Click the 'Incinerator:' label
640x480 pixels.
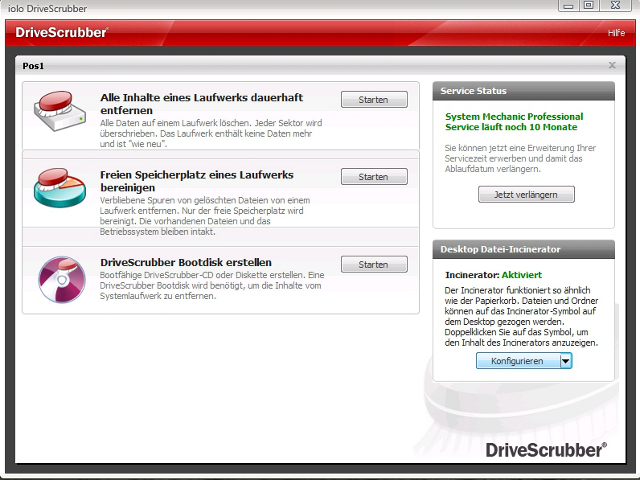click(472, 275)
